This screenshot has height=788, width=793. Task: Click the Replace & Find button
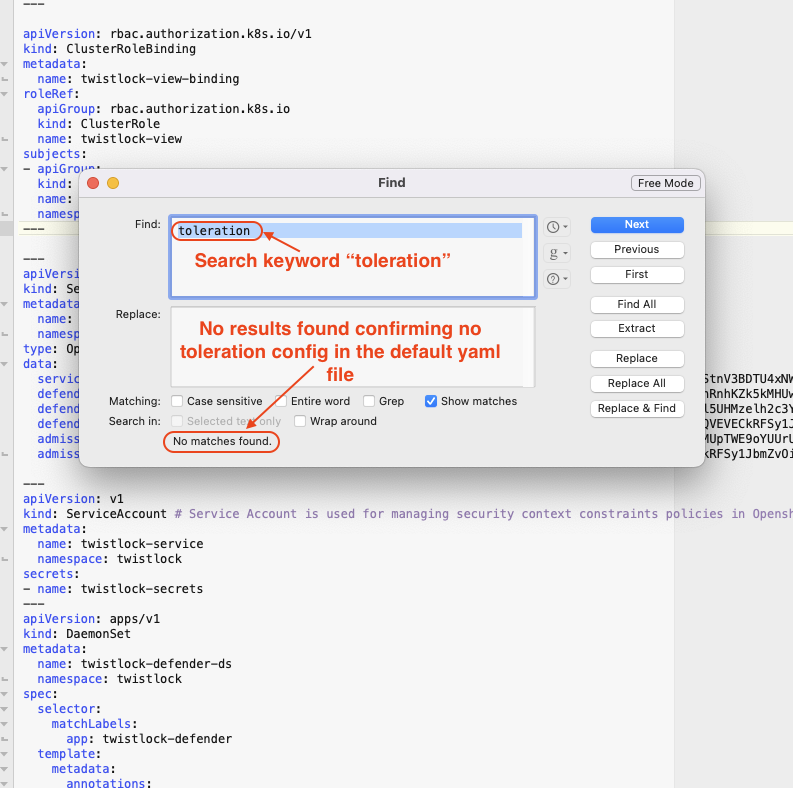(x=637, y=409)
